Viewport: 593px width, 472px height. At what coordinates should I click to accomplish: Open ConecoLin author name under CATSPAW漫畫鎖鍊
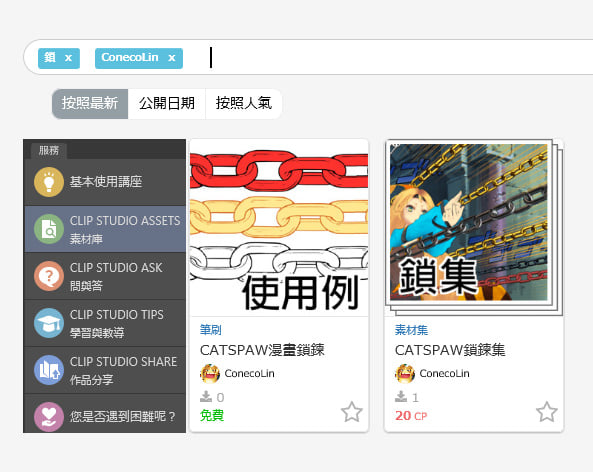point(250,374)
